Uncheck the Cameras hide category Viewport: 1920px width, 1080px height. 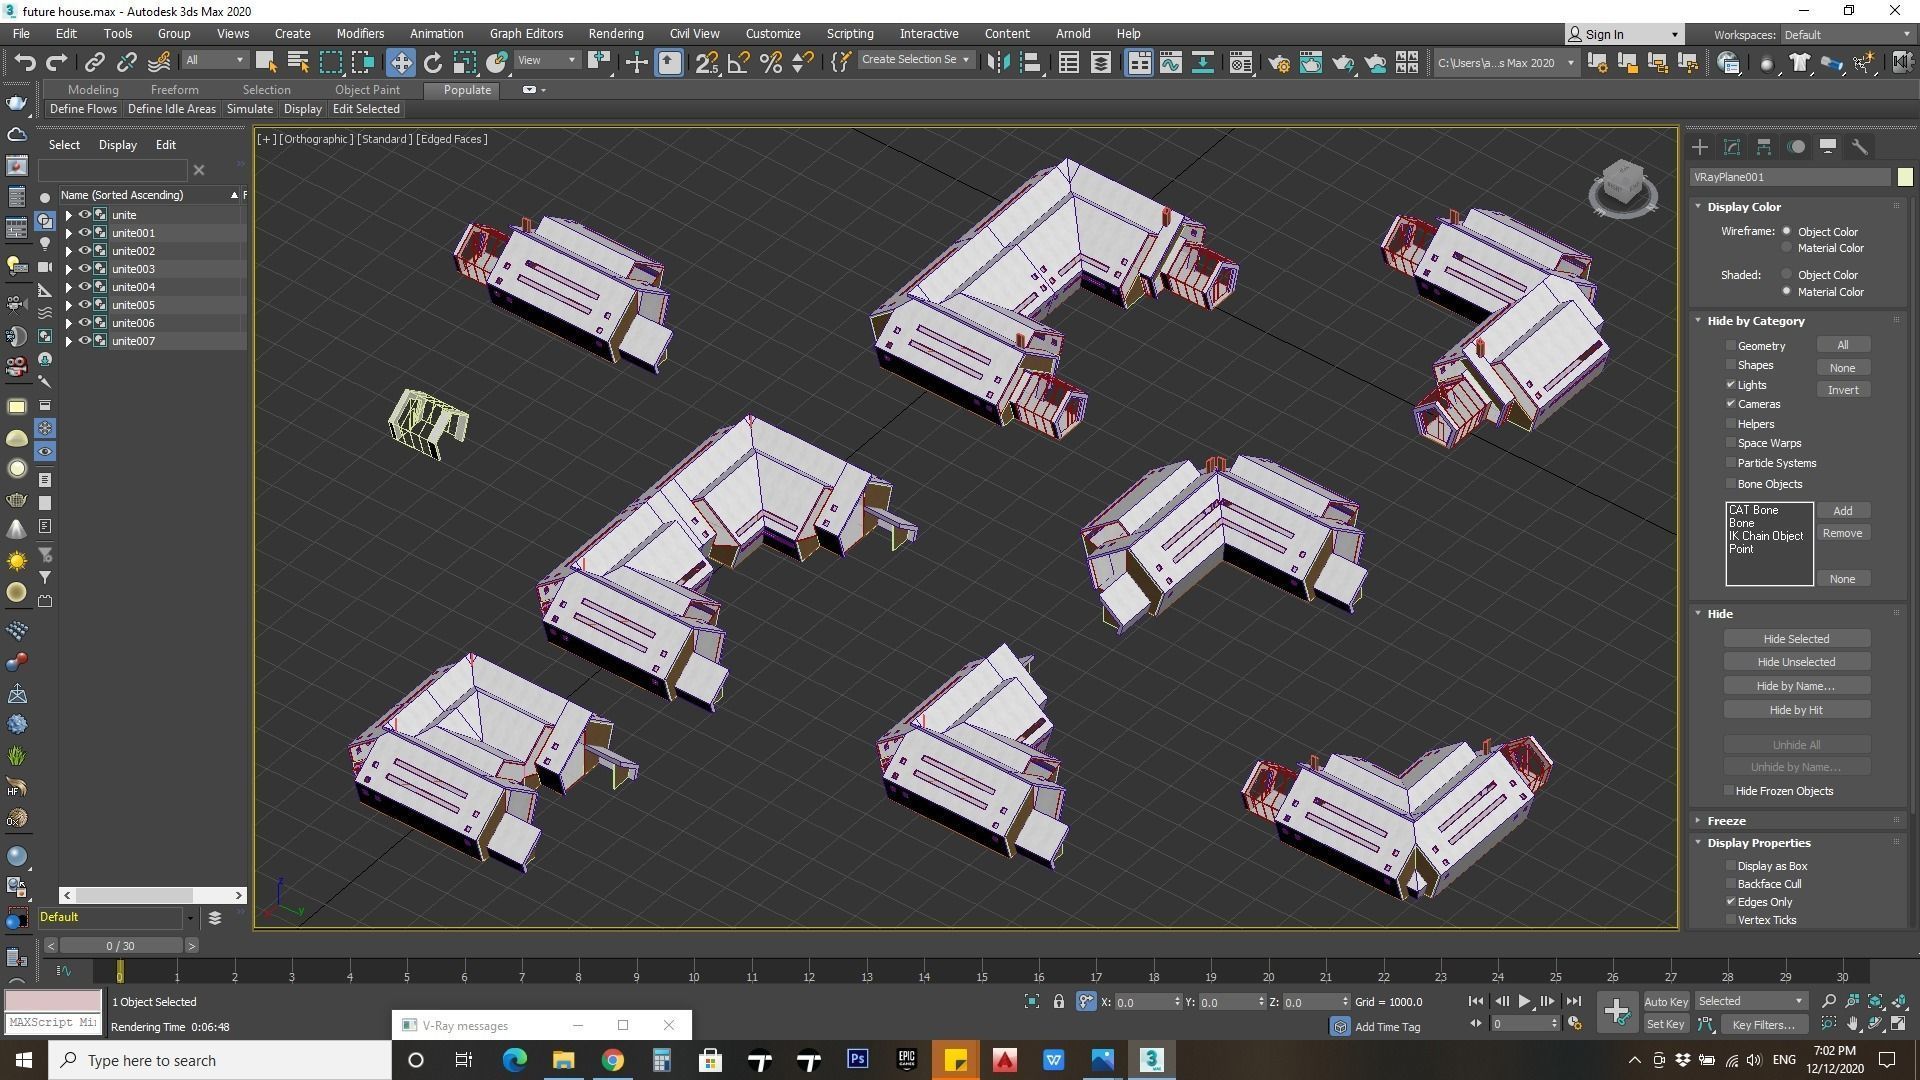coord(1731,404)
